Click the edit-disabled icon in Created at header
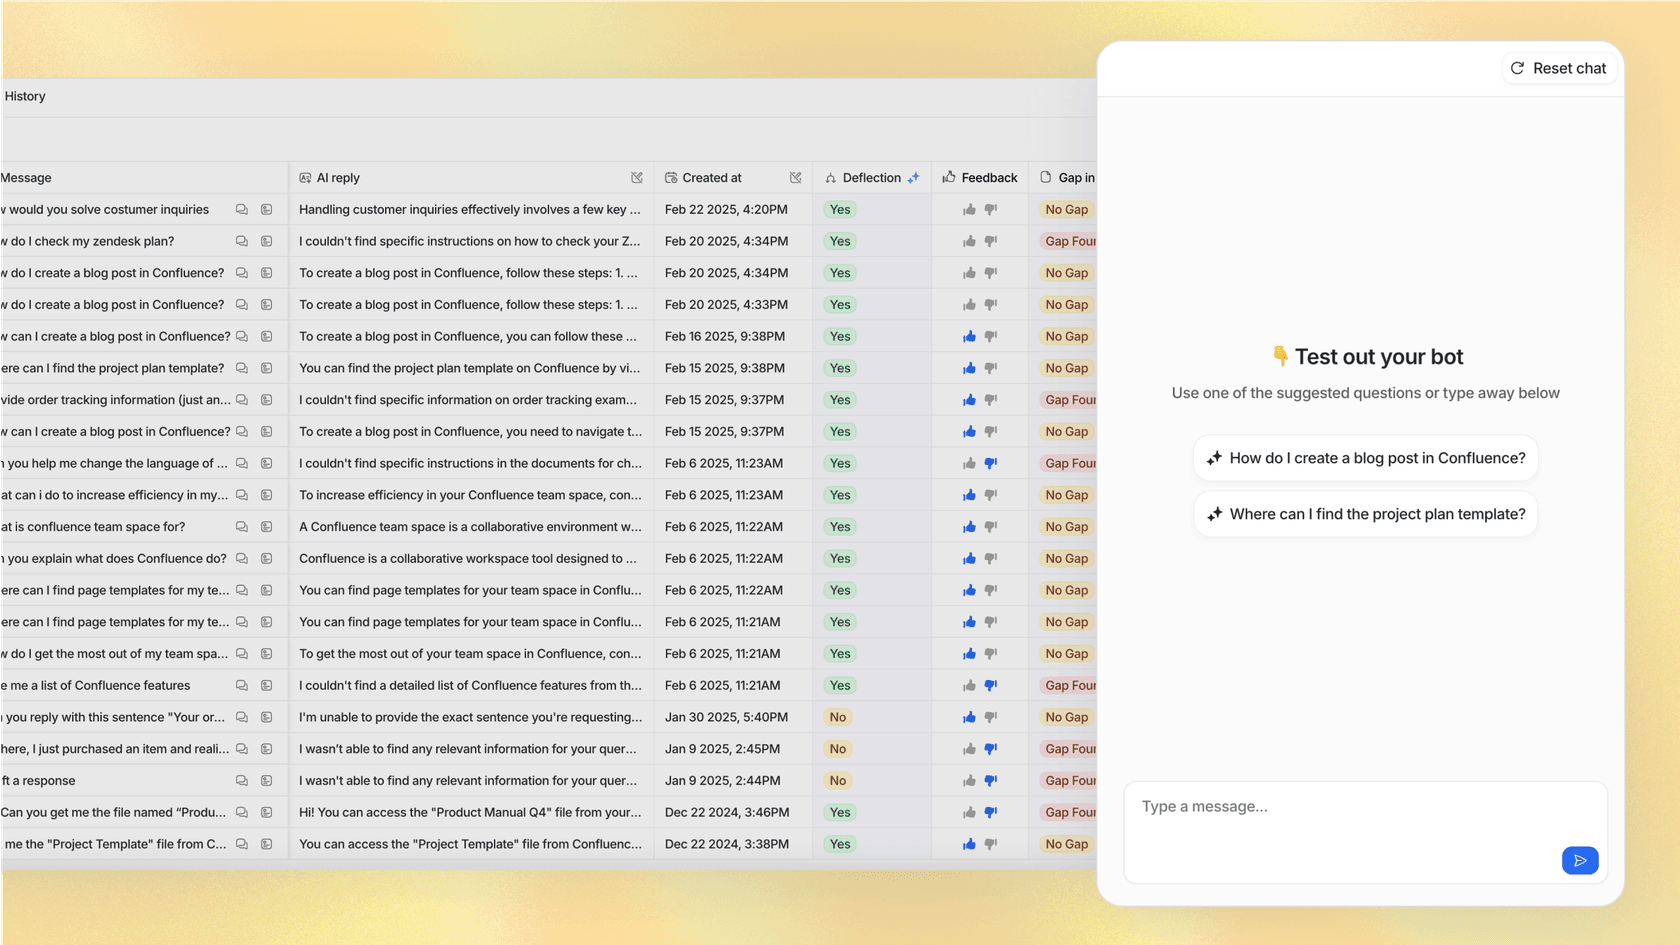 pos(796,177)
